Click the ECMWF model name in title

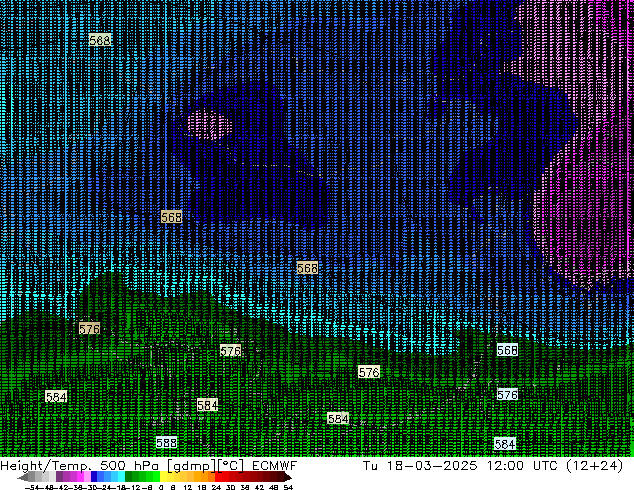(x=275, y=466)
